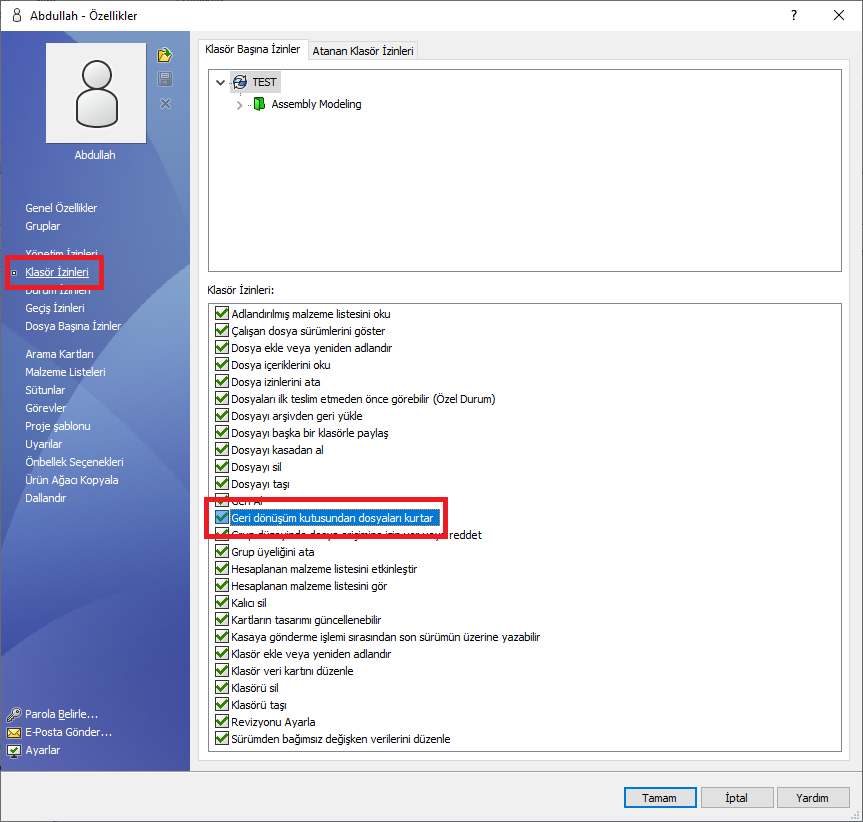Click the İptal button
The width and height of the screenshot is (863, 822).
(x=737, y=798)
